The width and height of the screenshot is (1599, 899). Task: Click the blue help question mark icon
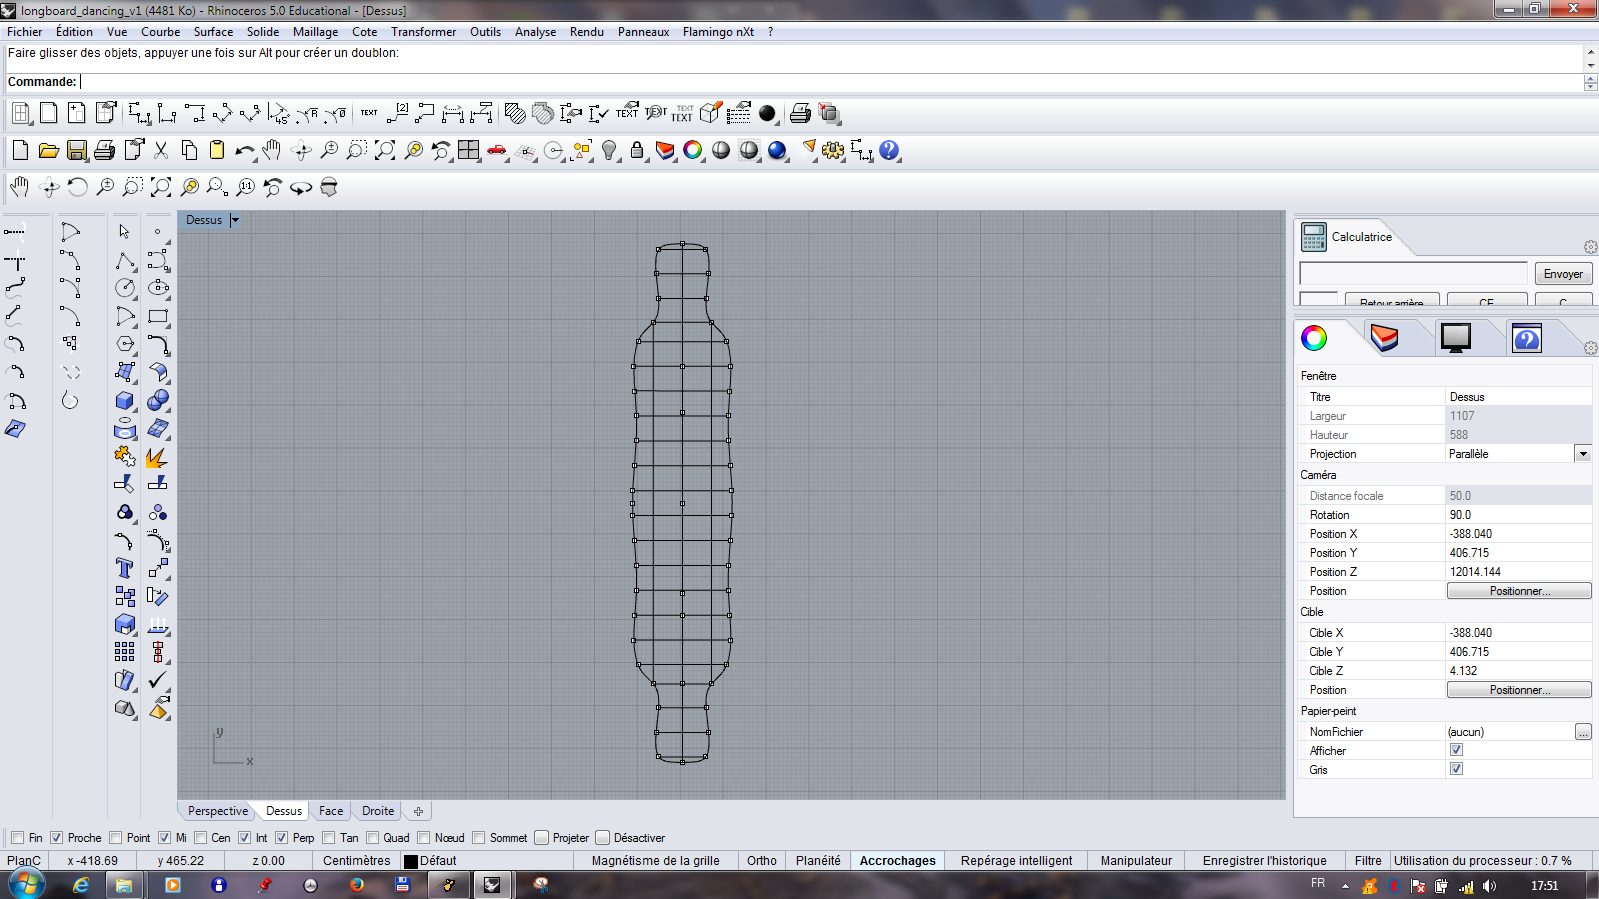(x=889, y=151)
